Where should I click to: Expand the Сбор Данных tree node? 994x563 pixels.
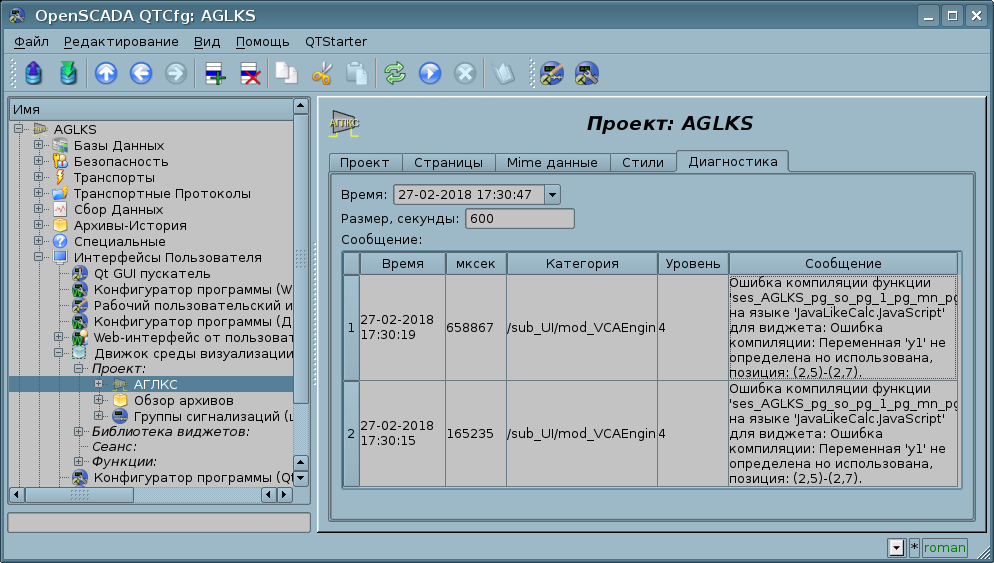coord(39,209)
